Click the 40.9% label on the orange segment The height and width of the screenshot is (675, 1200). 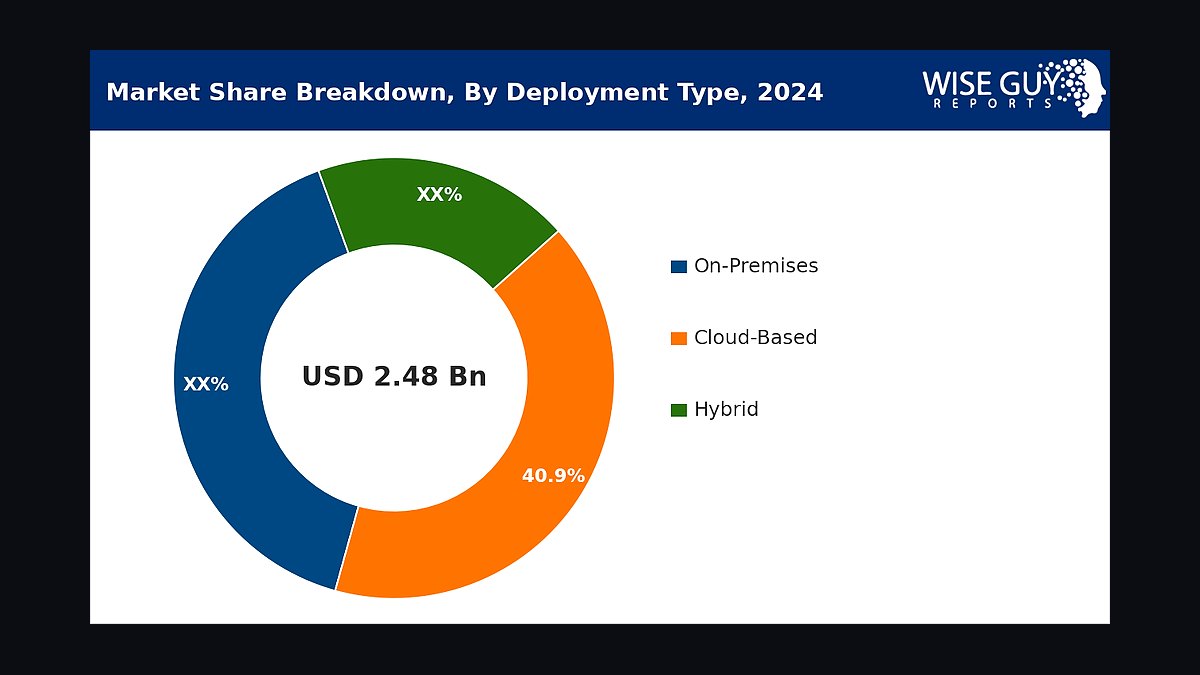pos(553,476)
